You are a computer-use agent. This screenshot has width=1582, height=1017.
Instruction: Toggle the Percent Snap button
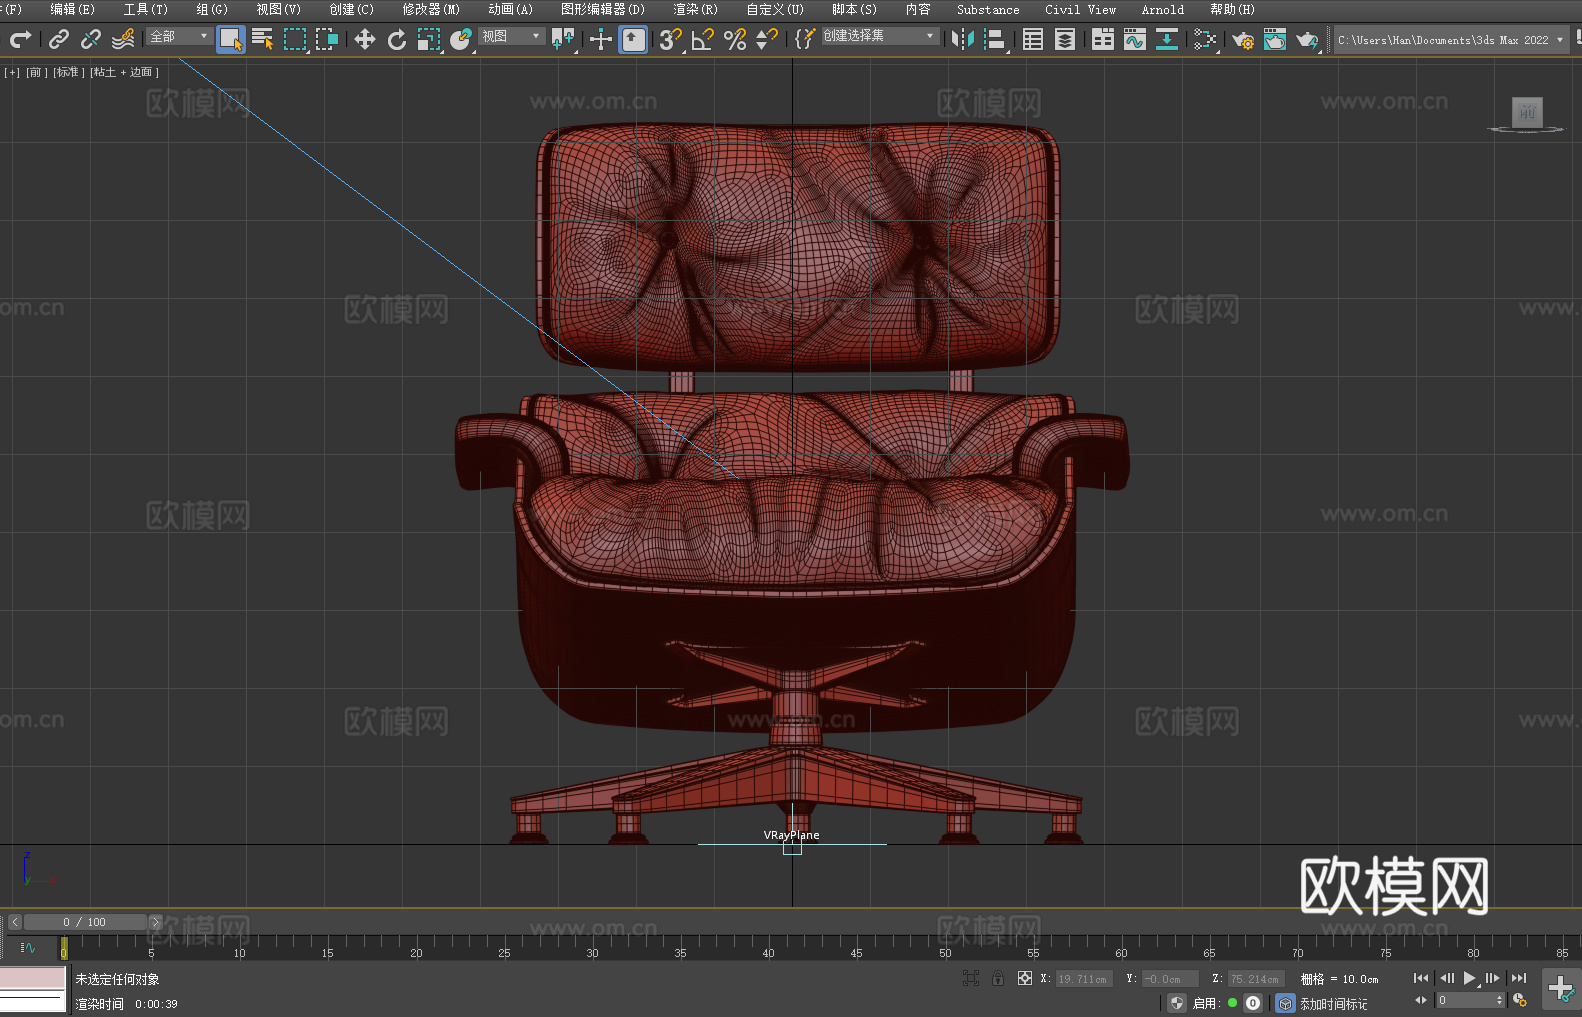[x=735, y=39]
